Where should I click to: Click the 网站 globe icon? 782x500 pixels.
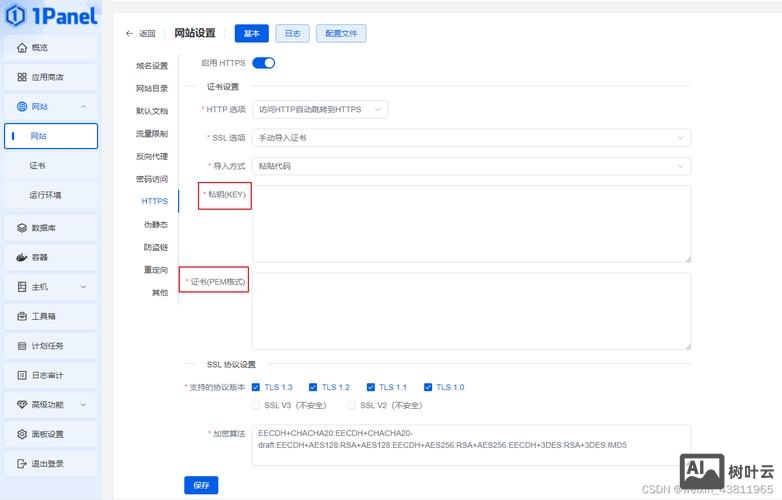pyautogui.click(x=21, y=107)
